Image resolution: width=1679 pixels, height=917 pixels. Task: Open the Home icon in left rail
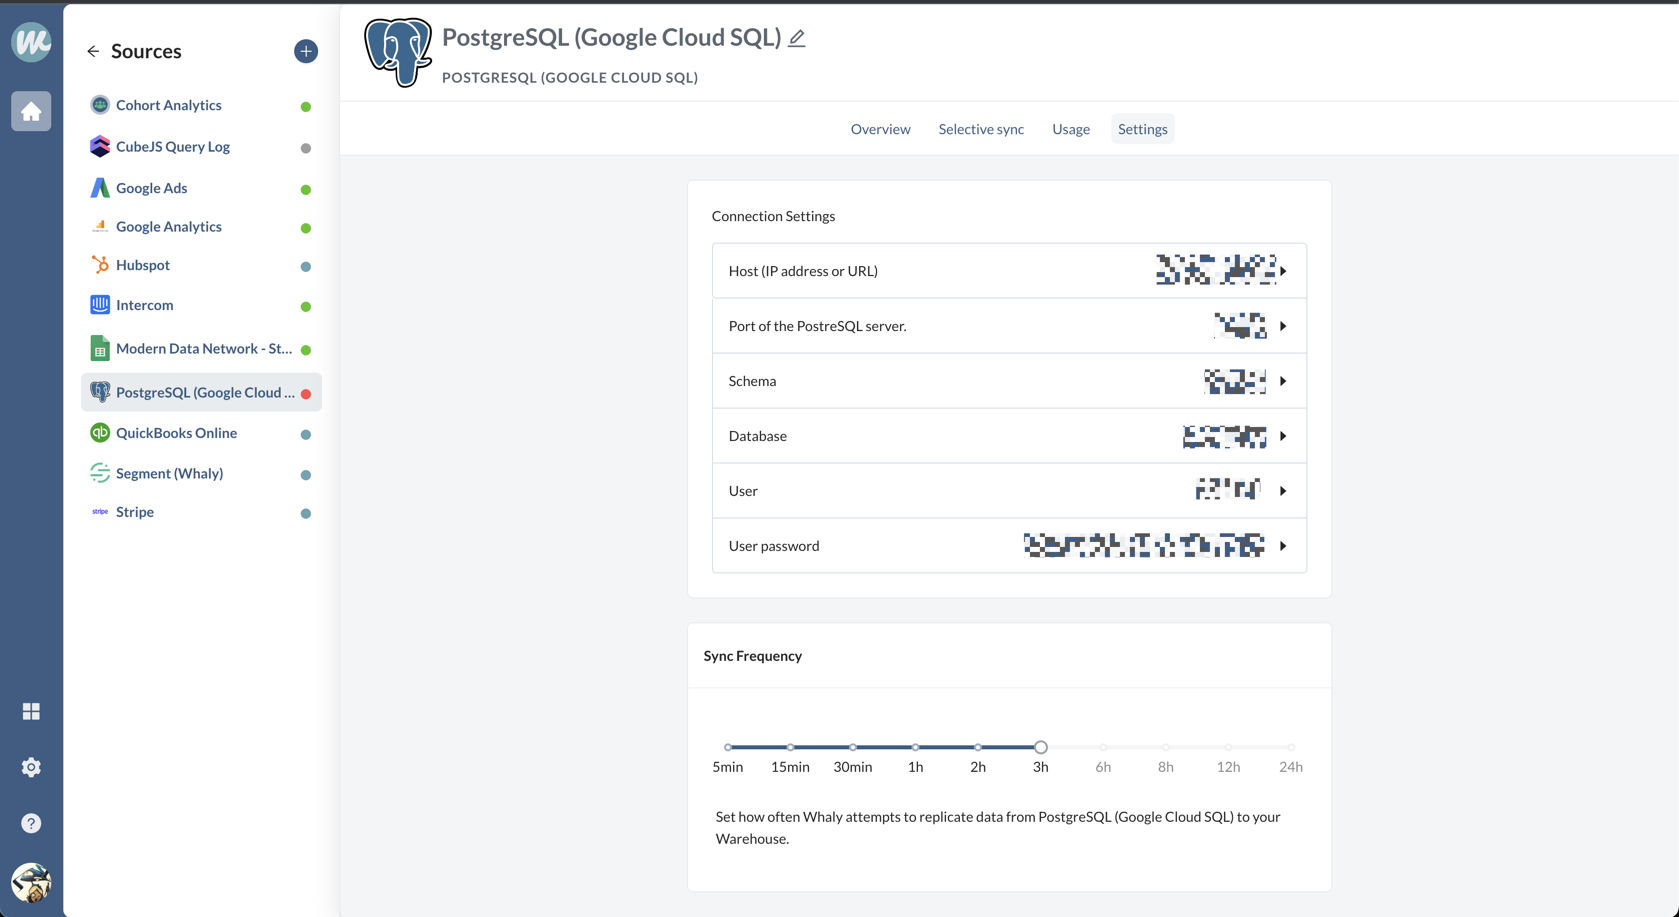tap(31, 111)
